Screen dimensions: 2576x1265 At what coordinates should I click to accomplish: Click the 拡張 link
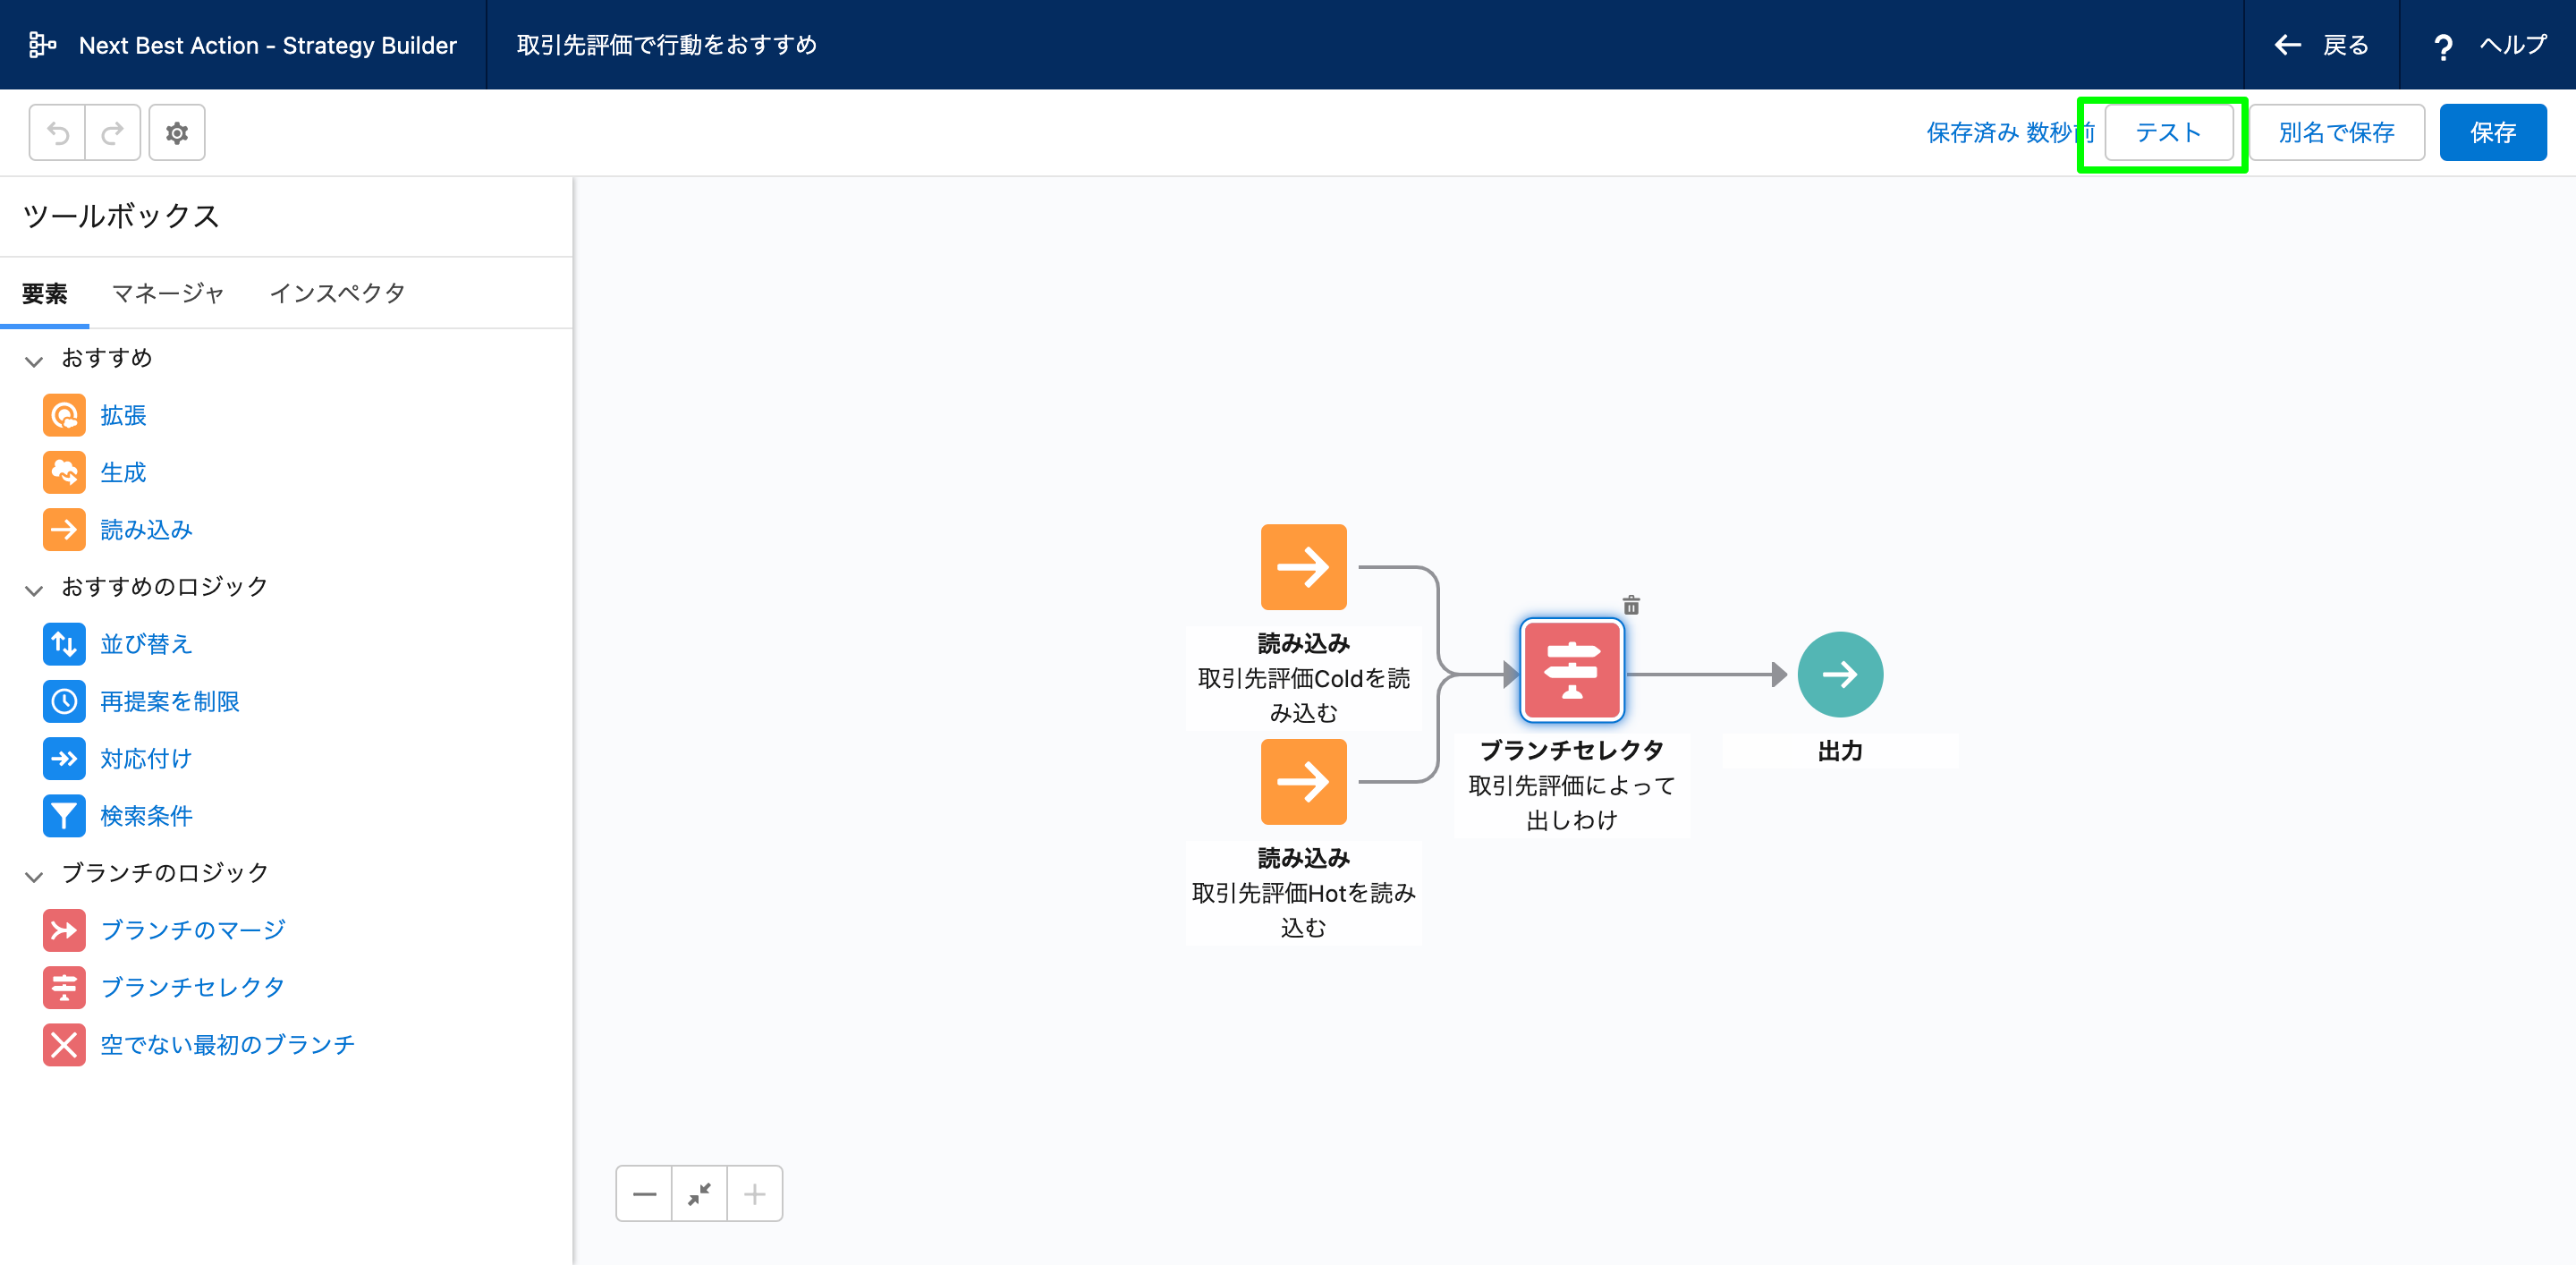[x=123, y=415]
